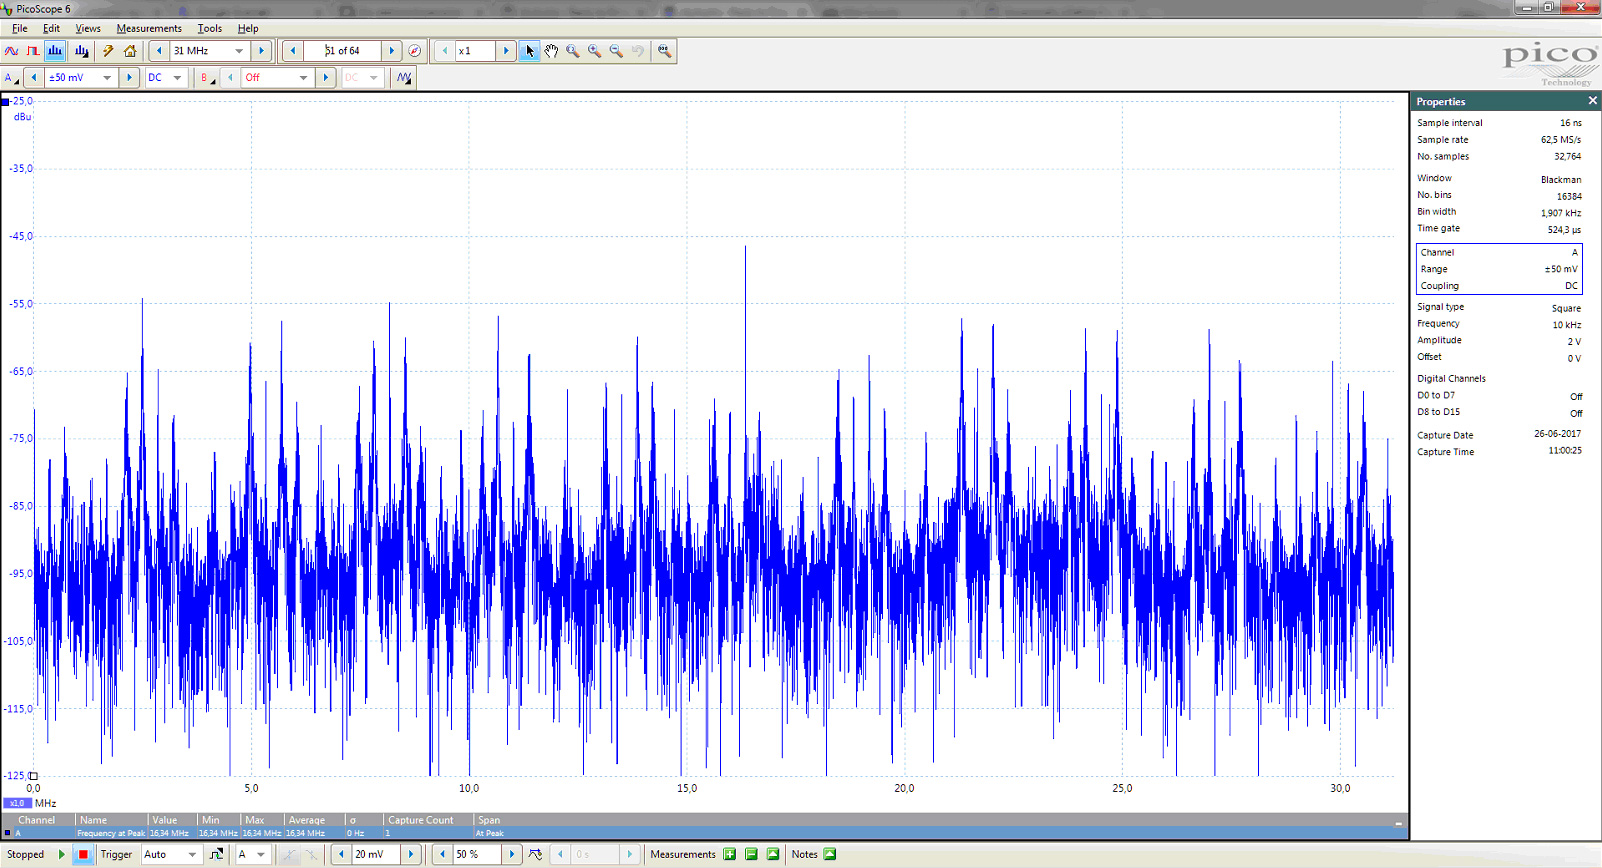Click the zoom out magnifier
The width and height of the screenshot is (1602, 868).
click(x=616, y=51)
